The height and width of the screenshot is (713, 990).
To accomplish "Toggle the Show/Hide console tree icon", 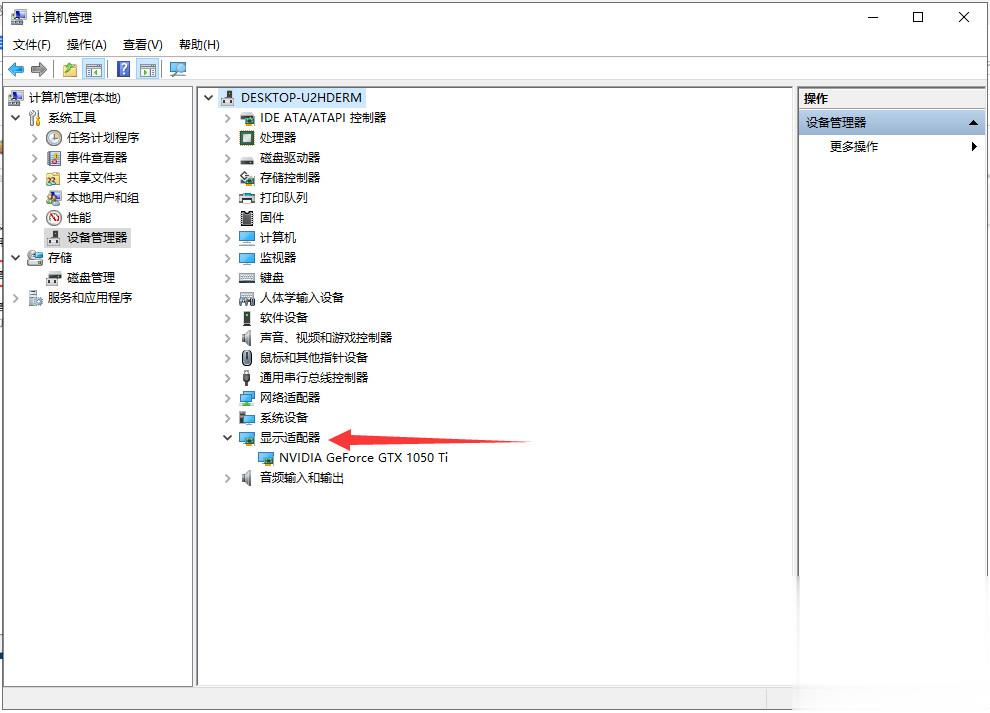I will tap(94, 69).
